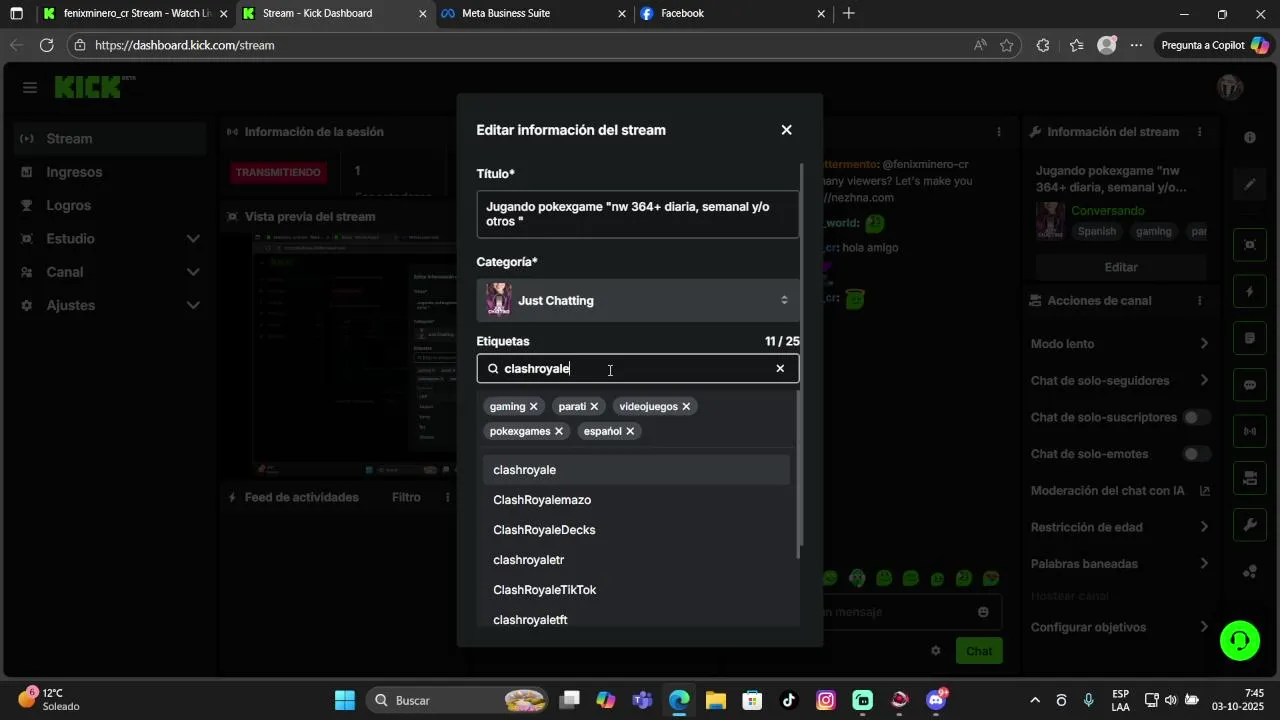Image resolution: width=1280 pixels, height=720 pixels.
Task: Add this page to favorites star
Action: [1007, 45]
